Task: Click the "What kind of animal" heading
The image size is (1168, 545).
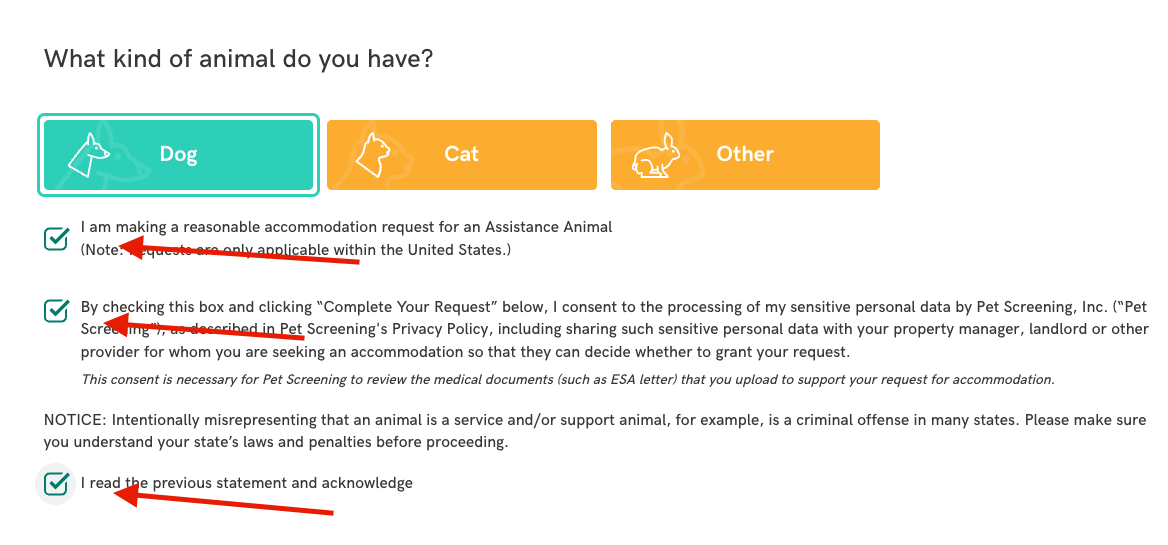Action: [x=238, y=59]
